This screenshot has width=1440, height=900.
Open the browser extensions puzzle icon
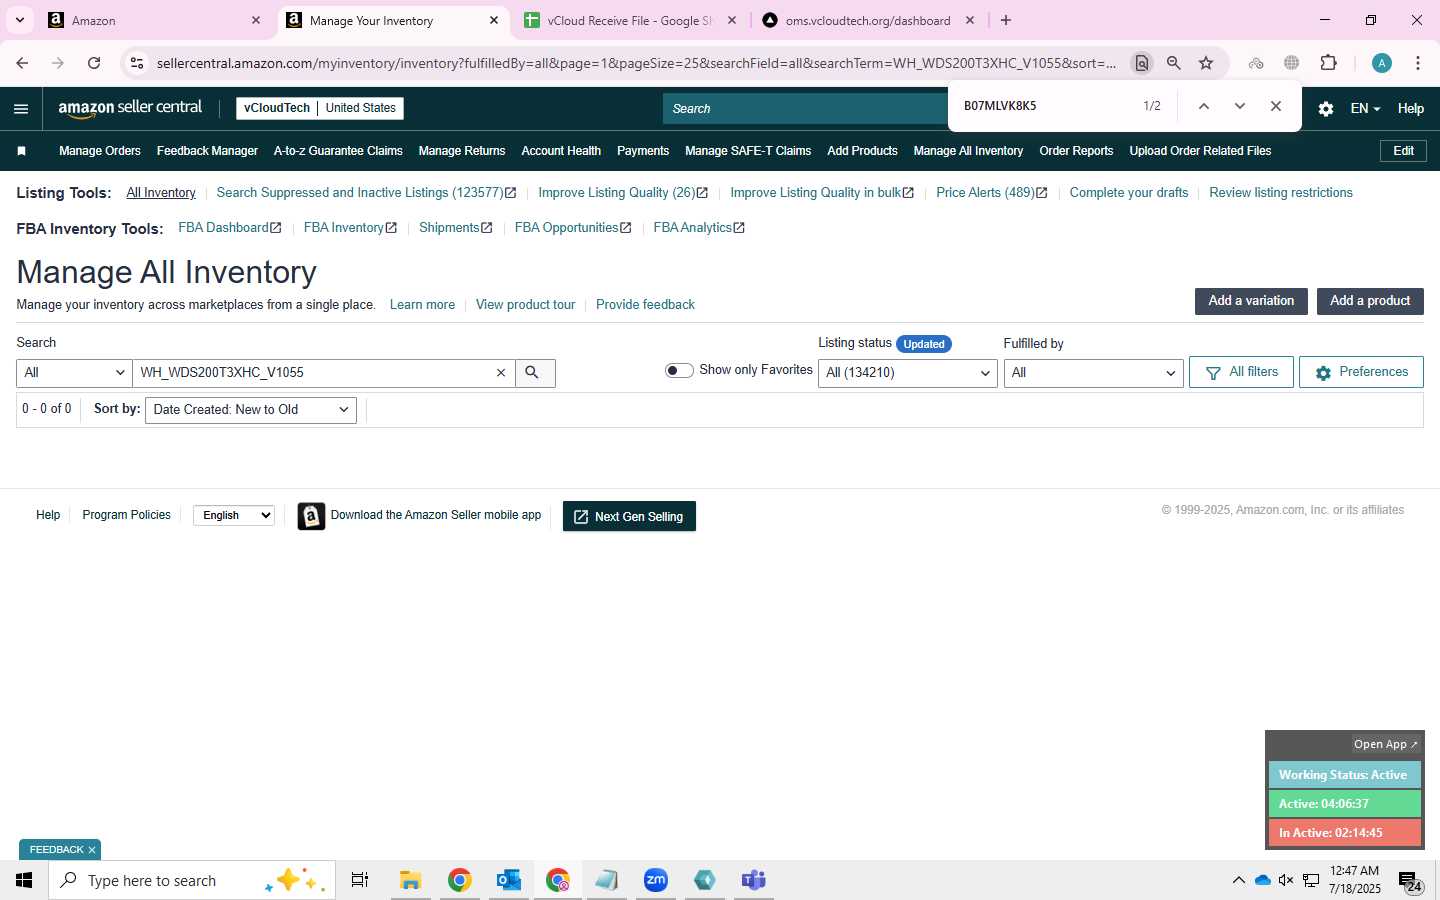[x=1329, y=63]
